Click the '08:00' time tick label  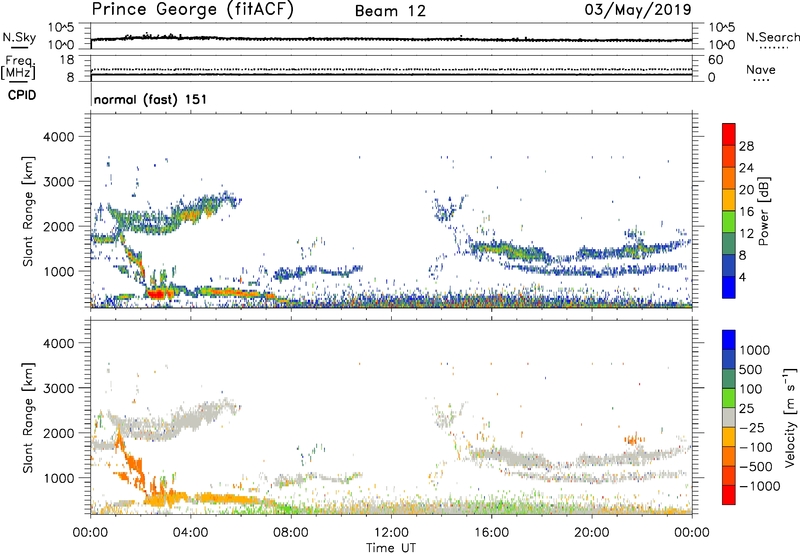coord(291,533)
